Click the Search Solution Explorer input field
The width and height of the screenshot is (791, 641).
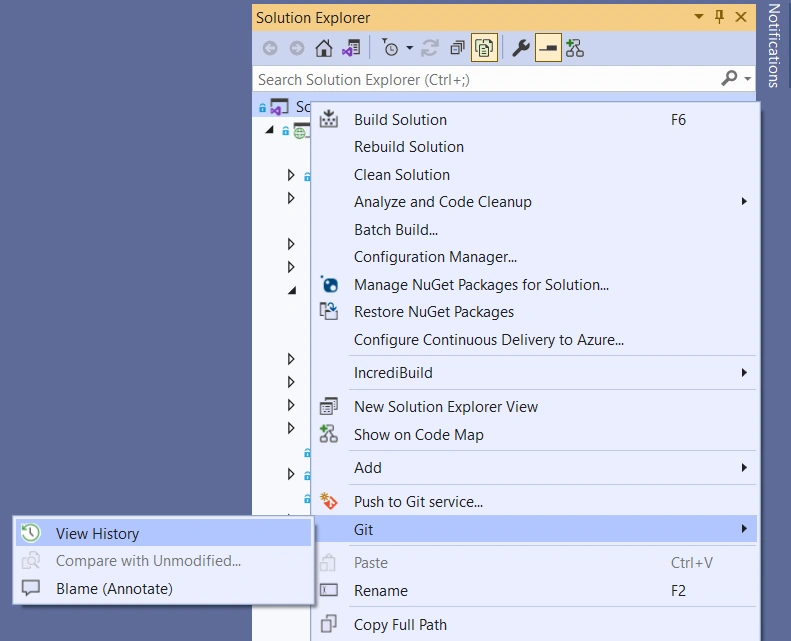487,79
